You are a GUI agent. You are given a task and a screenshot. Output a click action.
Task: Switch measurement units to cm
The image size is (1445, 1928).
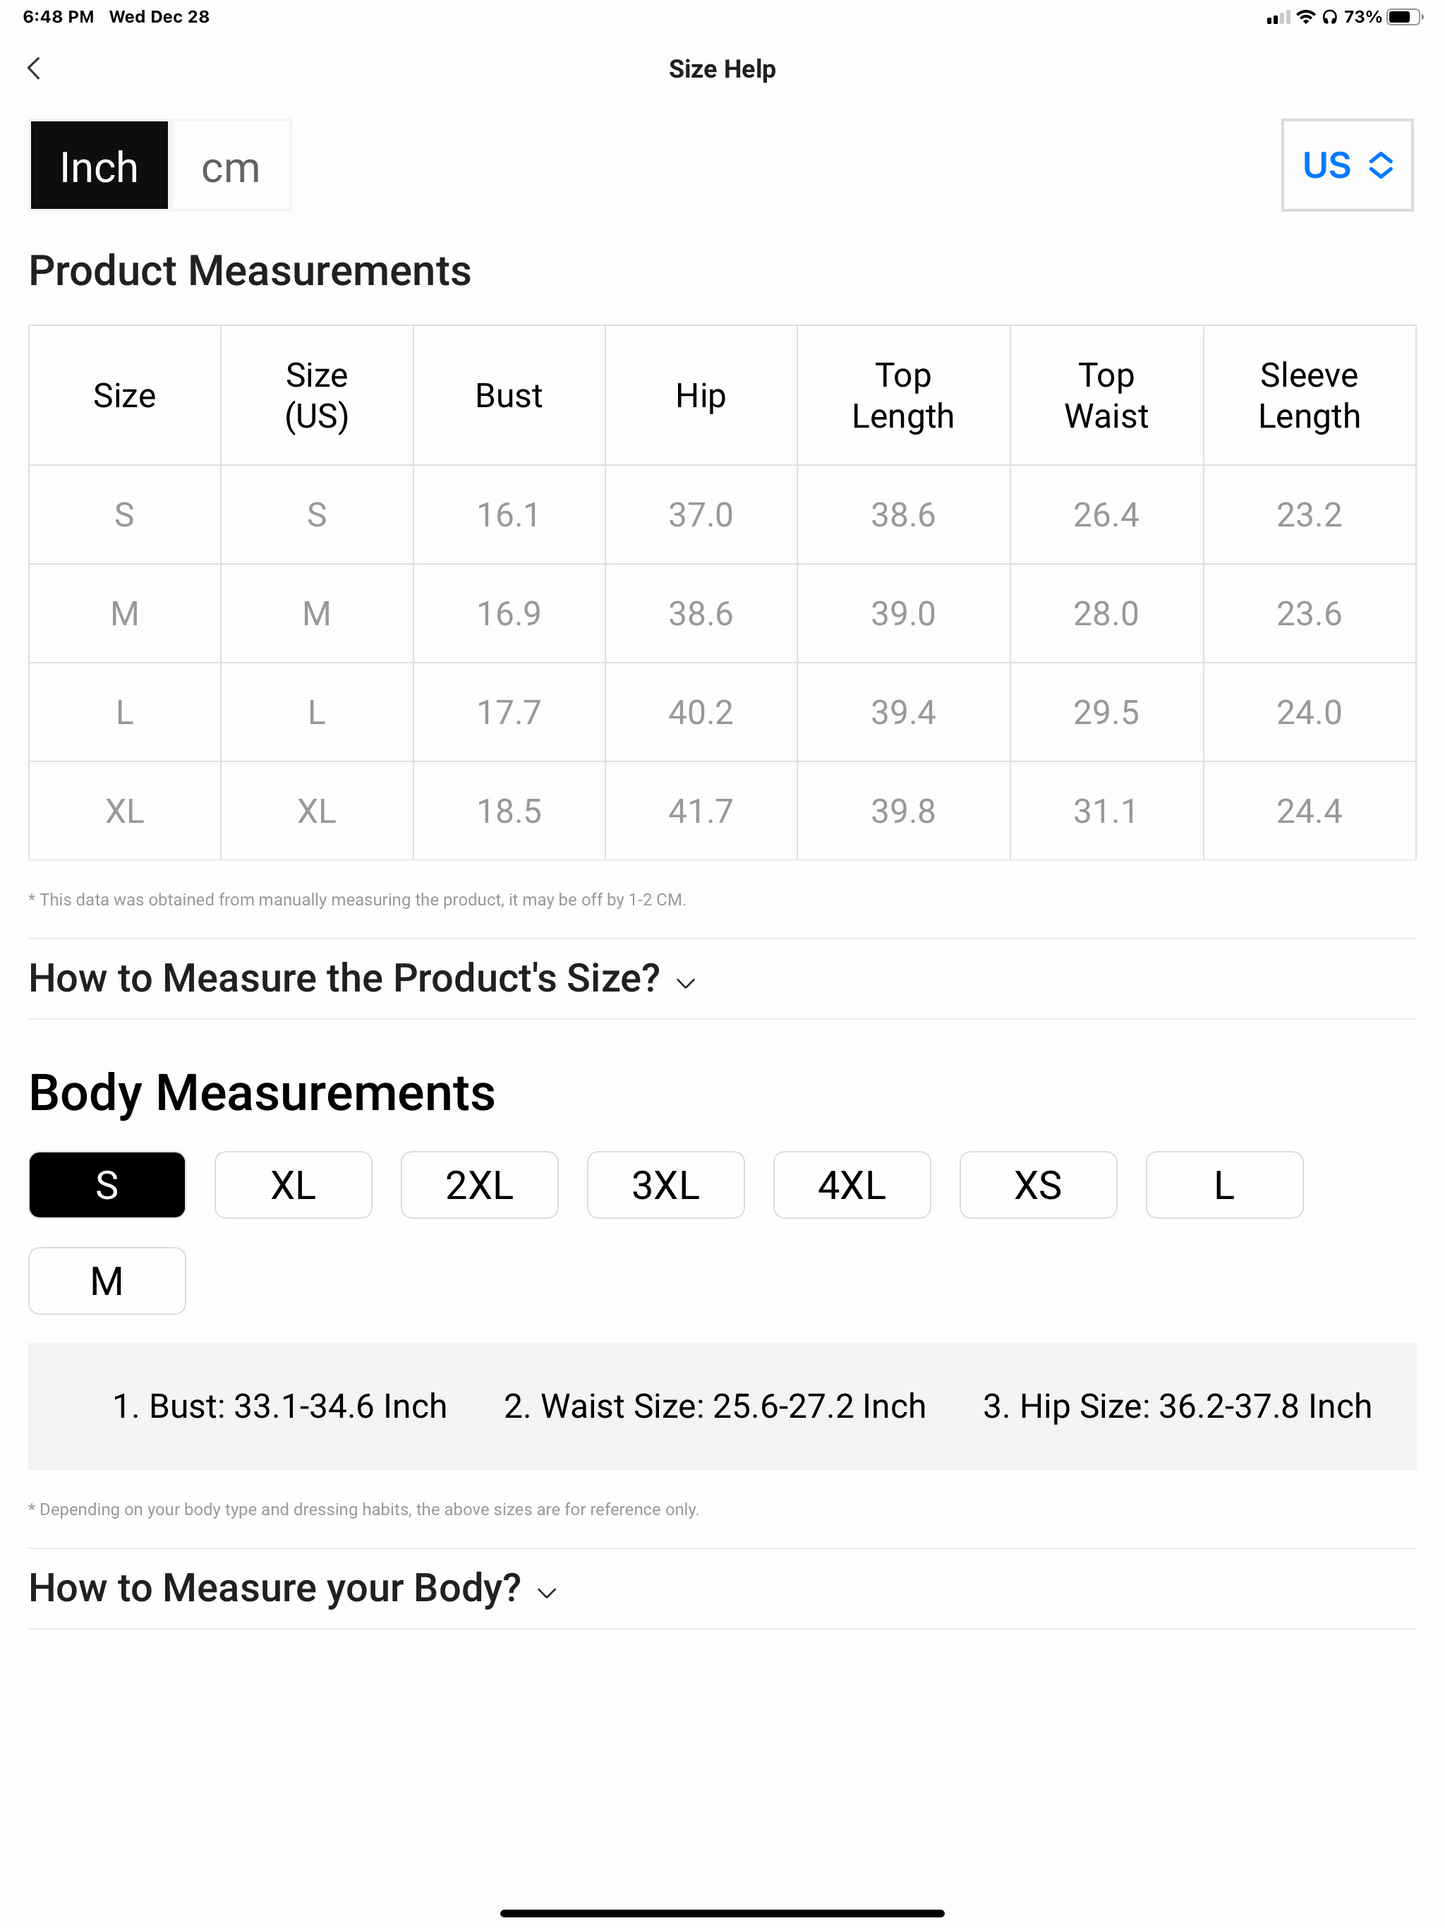(x=230, y=166)
